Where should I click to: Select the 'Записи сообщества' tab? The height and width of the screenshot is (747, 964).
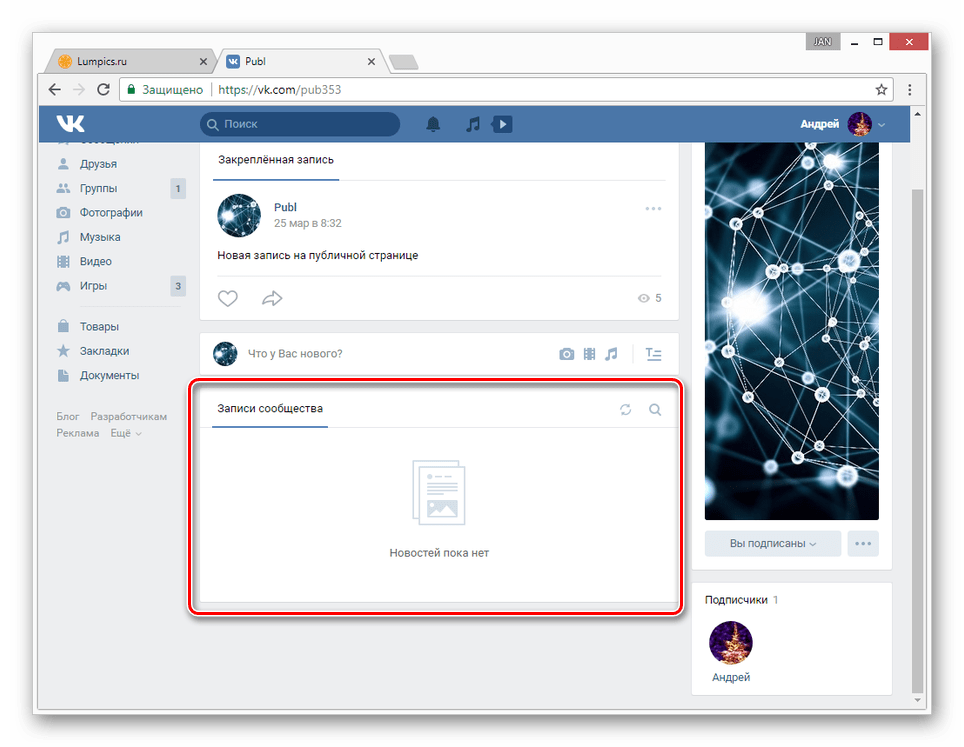pos(270,409)
